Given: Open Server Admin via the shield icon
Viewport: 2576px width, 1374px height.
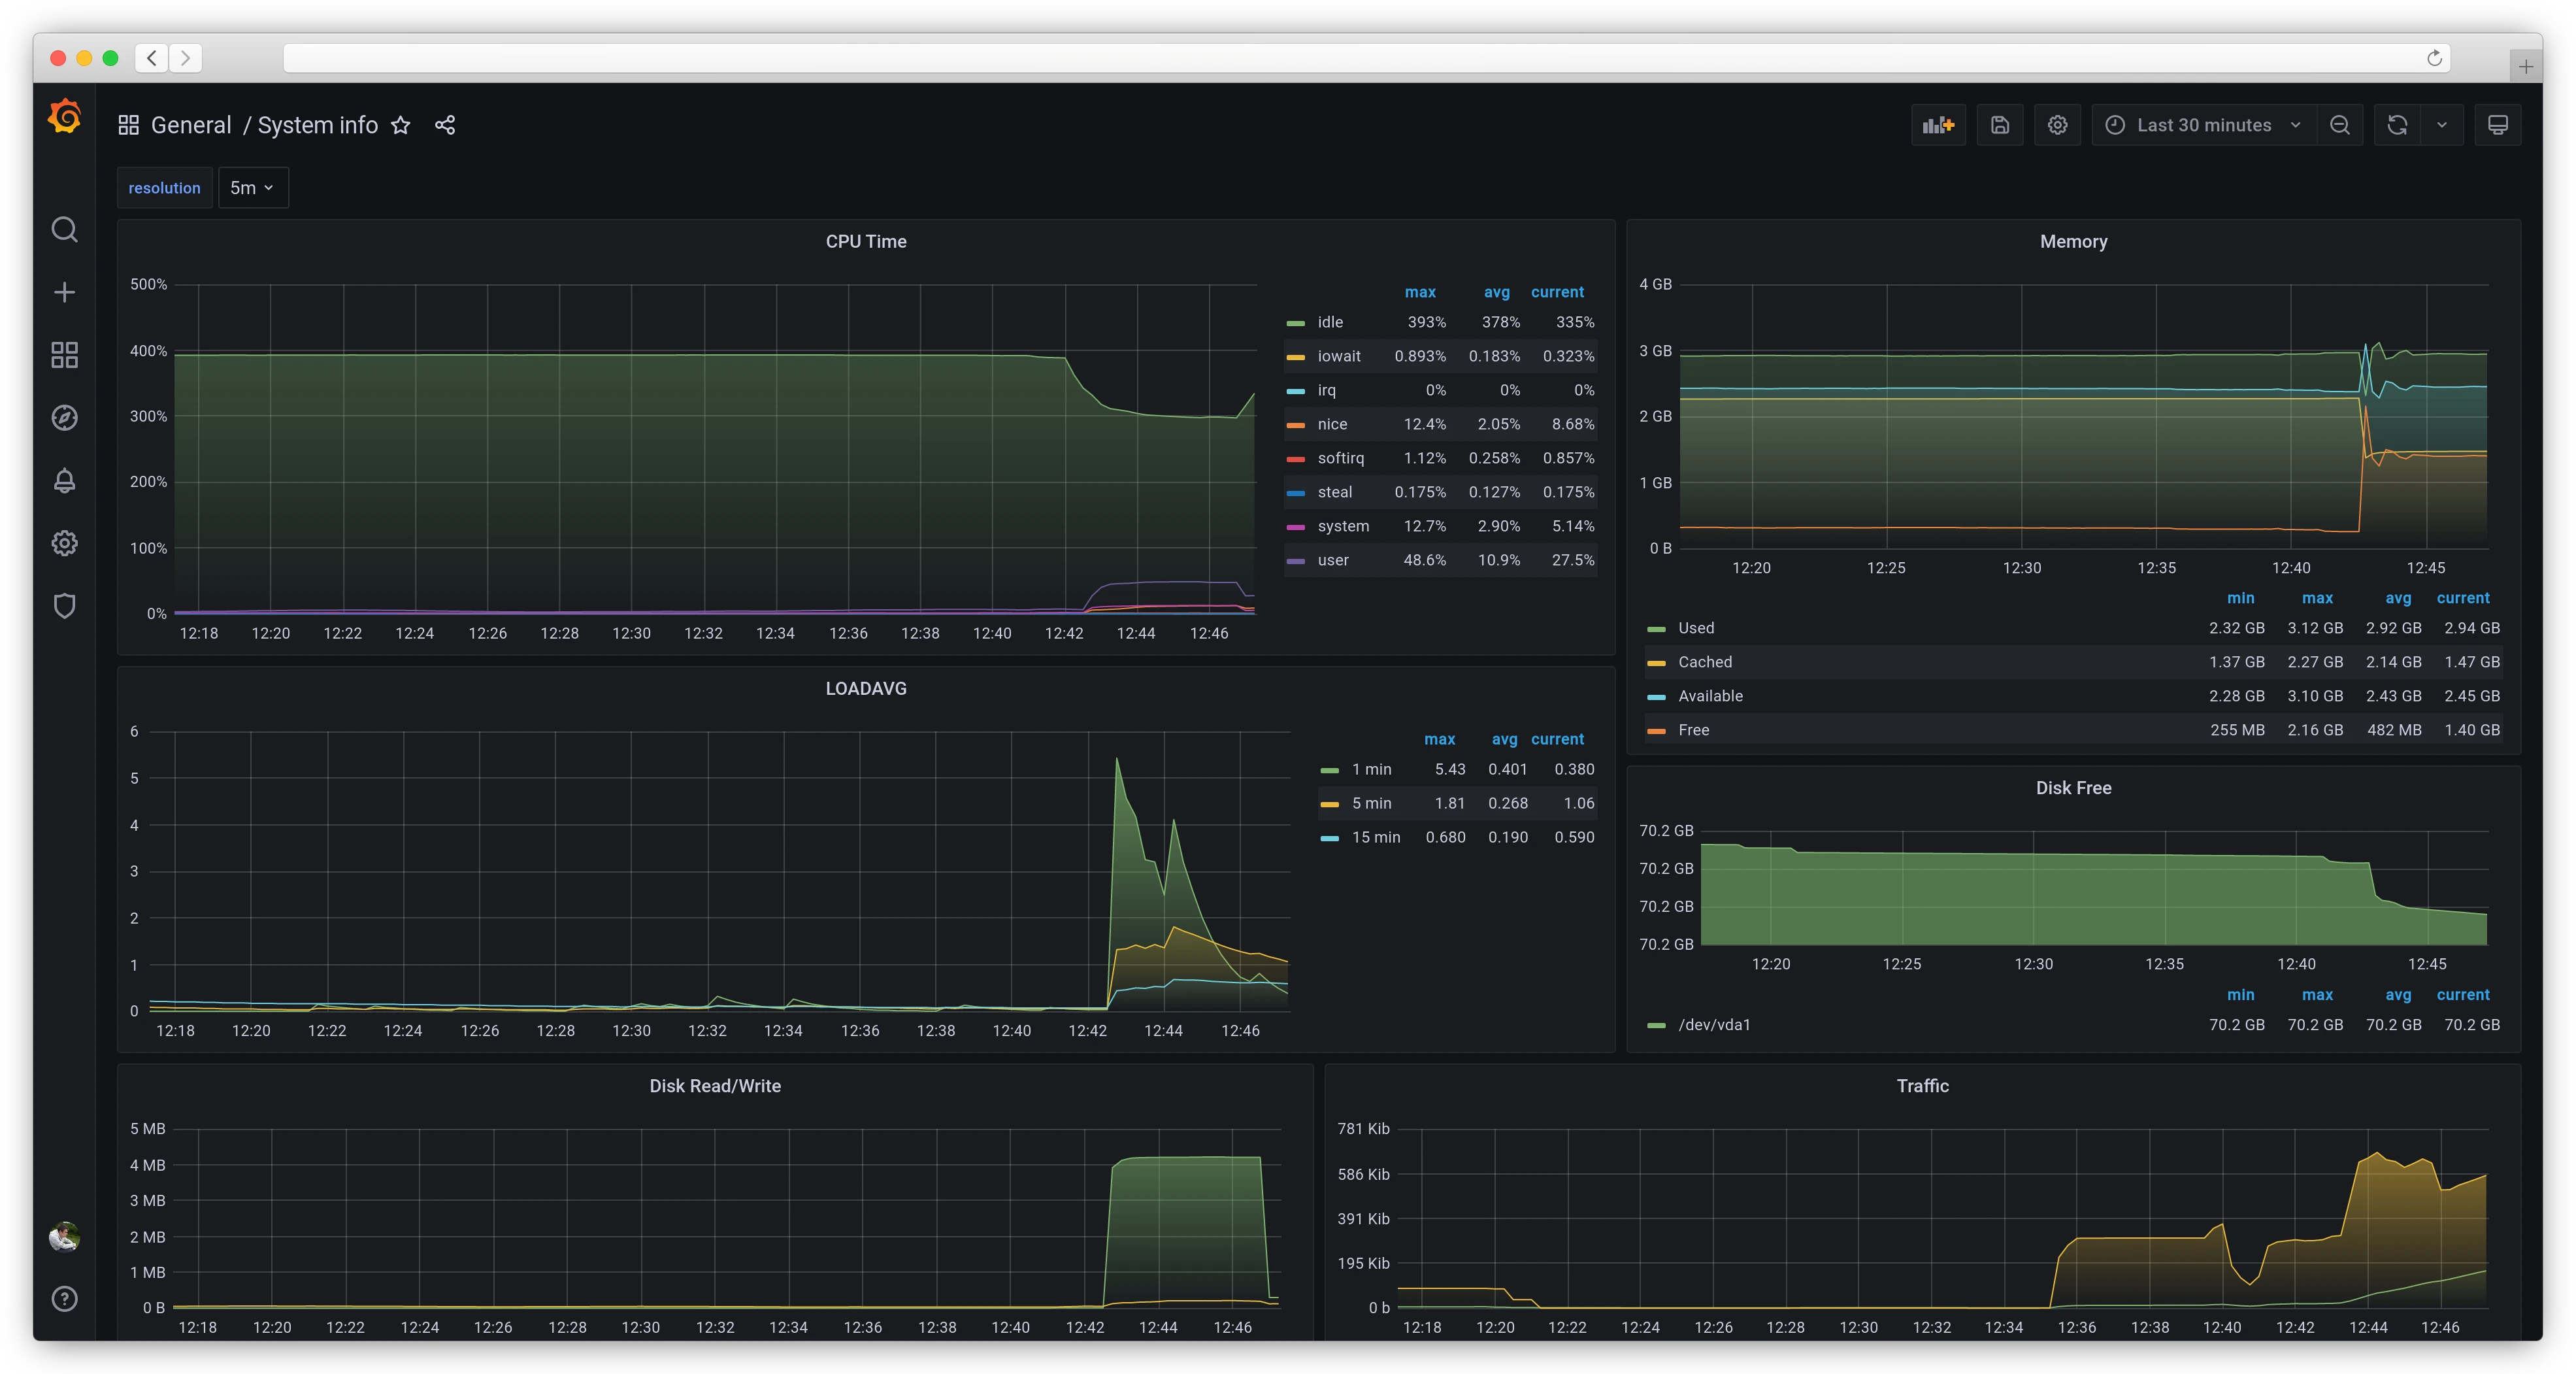Looking at the screenshot, I should [x=64, y=606].
